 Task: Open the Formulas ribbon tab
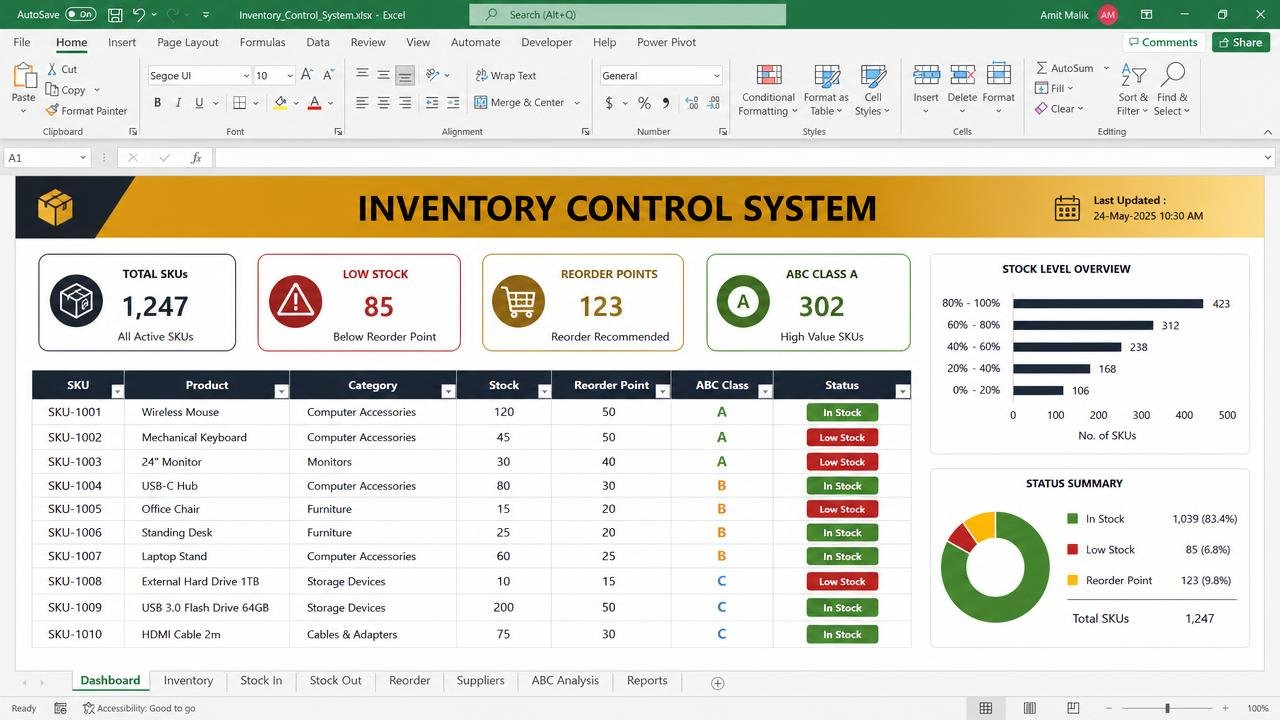click(x=262, y=43)
